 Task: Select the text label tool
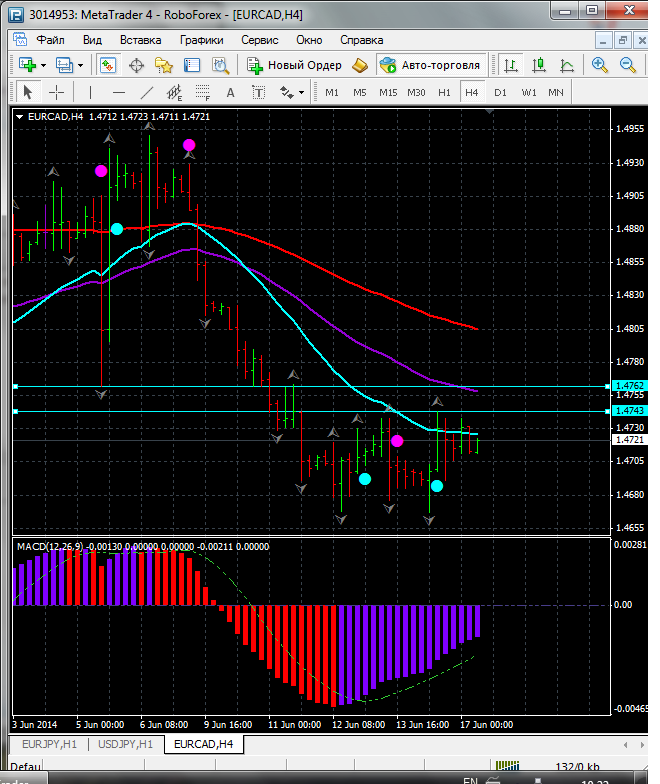coord(230,92)
